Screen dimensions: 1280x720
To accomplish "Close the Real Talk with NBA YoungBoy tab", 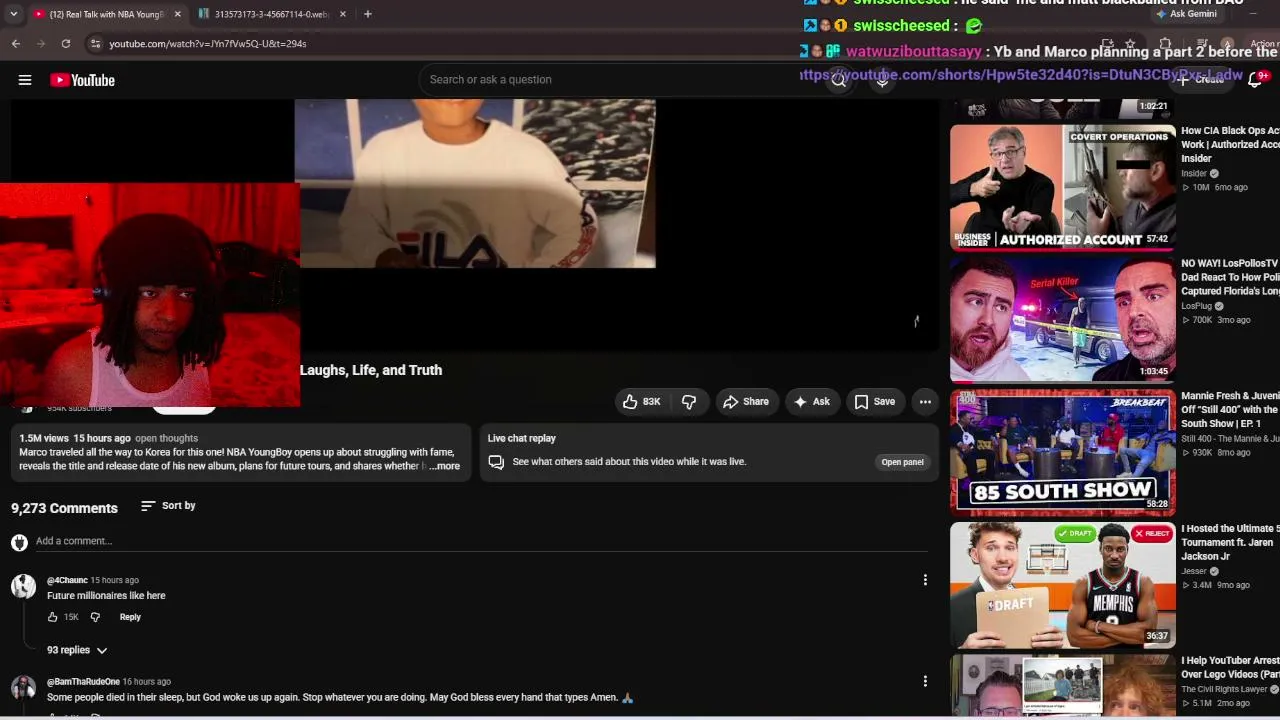I will click(178, 14).
